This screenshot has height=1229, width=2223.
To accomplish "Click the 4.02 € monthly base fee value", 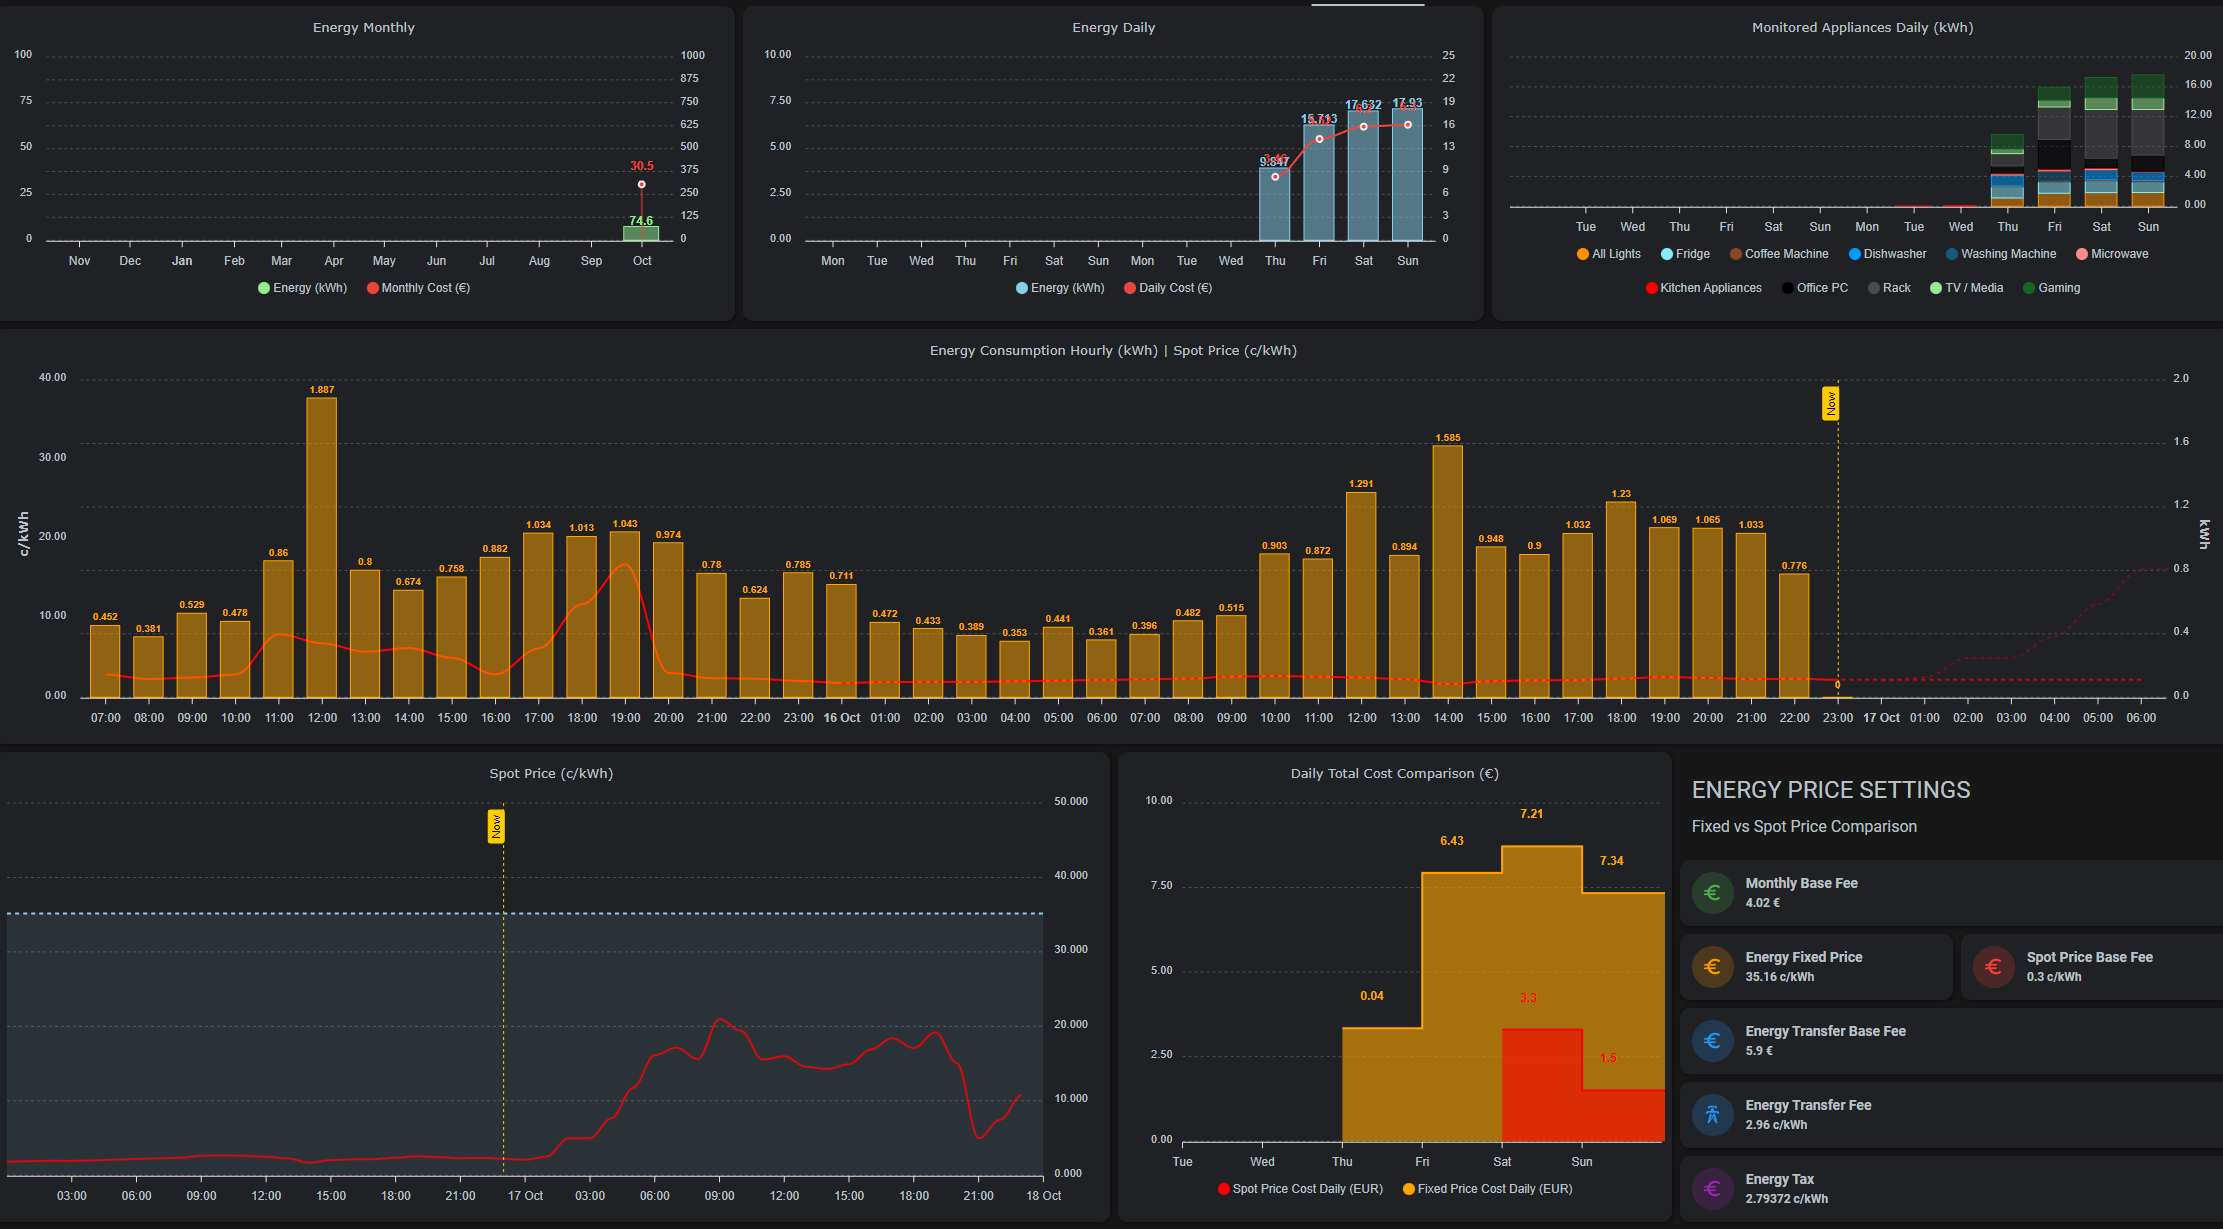I will click(1763, 903).
